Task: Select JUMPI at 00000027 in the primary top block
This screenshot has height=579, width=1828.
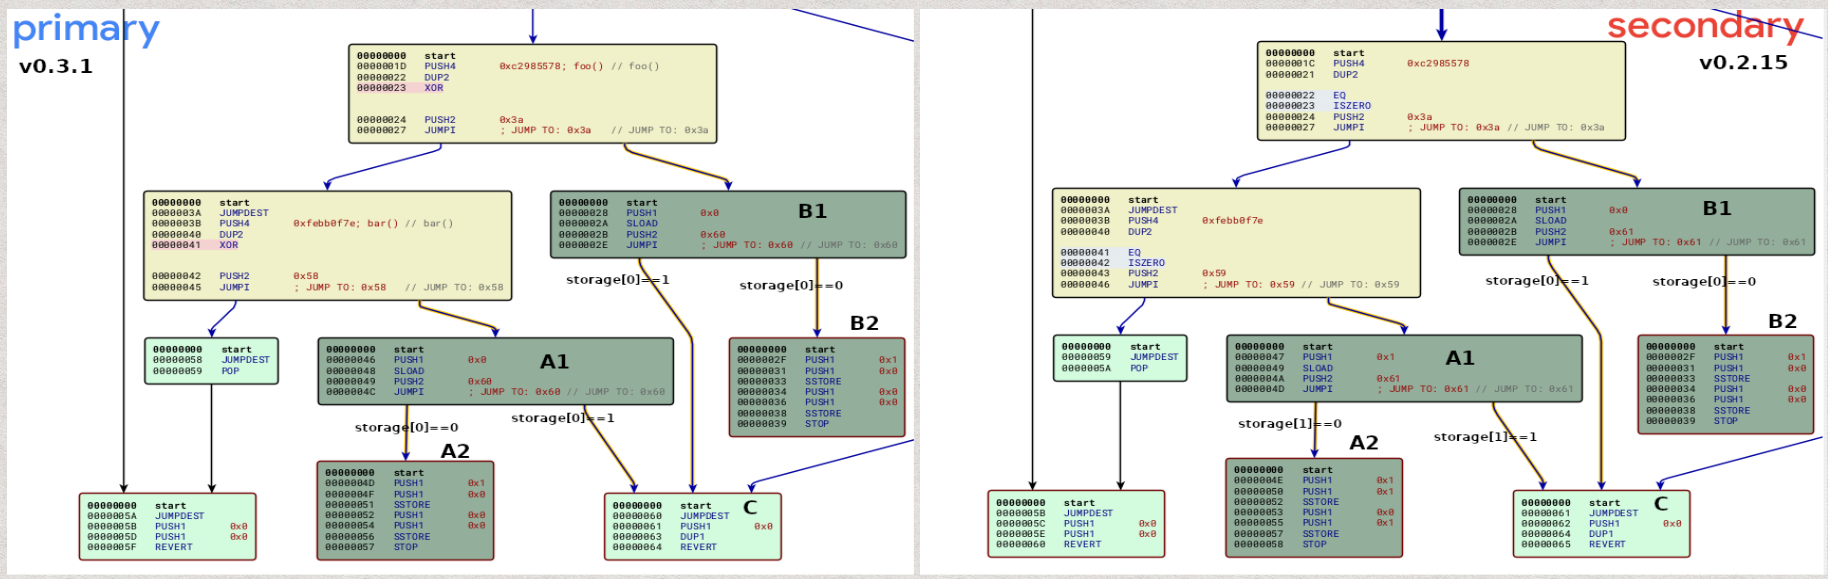Action: tap(532, 130)
